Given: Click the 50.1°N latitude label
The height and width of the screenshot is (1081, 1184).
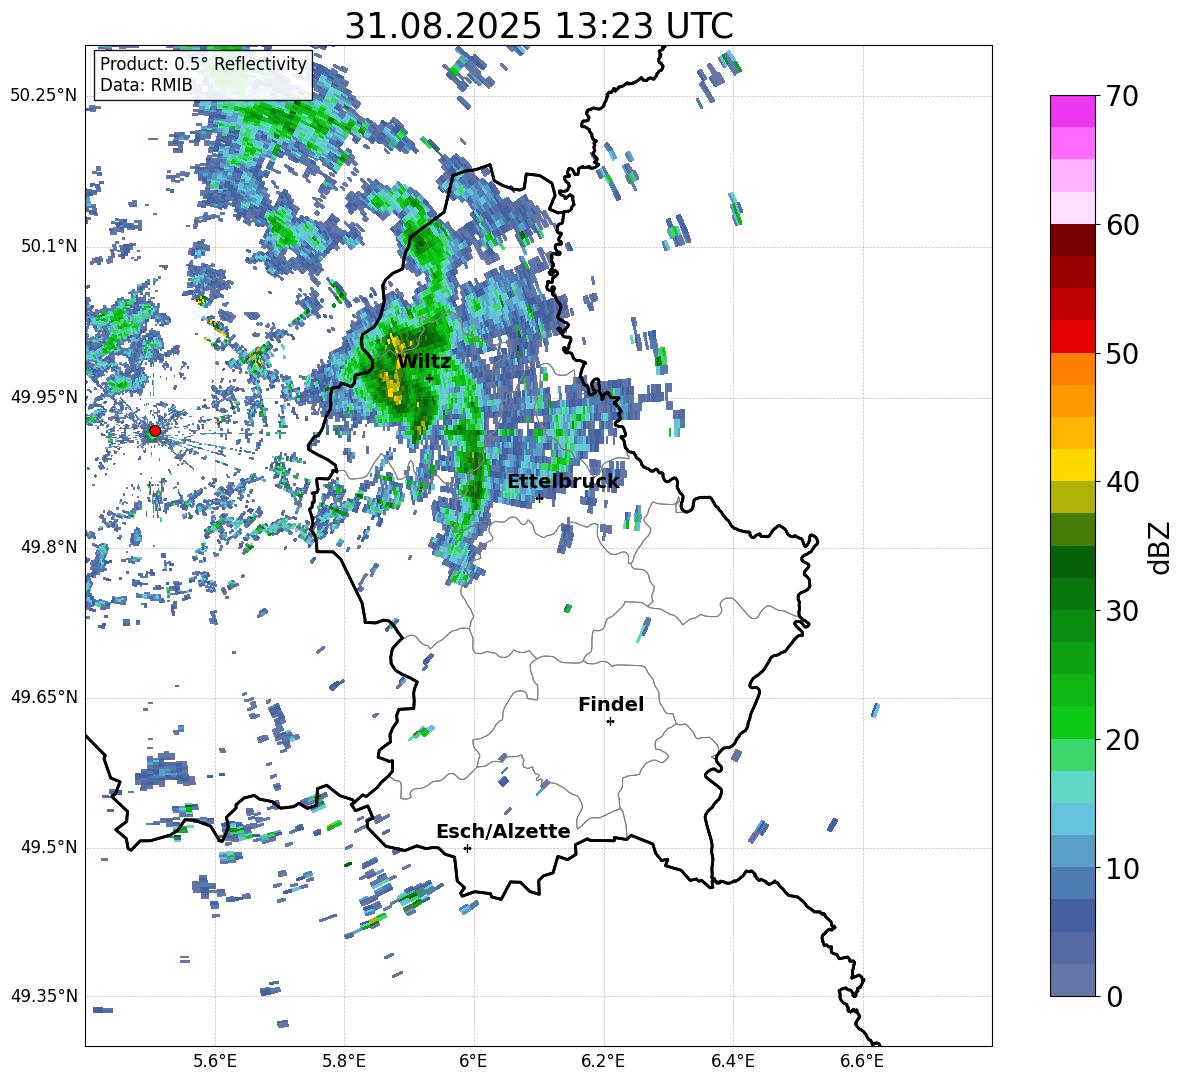Looking at the screenshot, I should coord(49,247).
